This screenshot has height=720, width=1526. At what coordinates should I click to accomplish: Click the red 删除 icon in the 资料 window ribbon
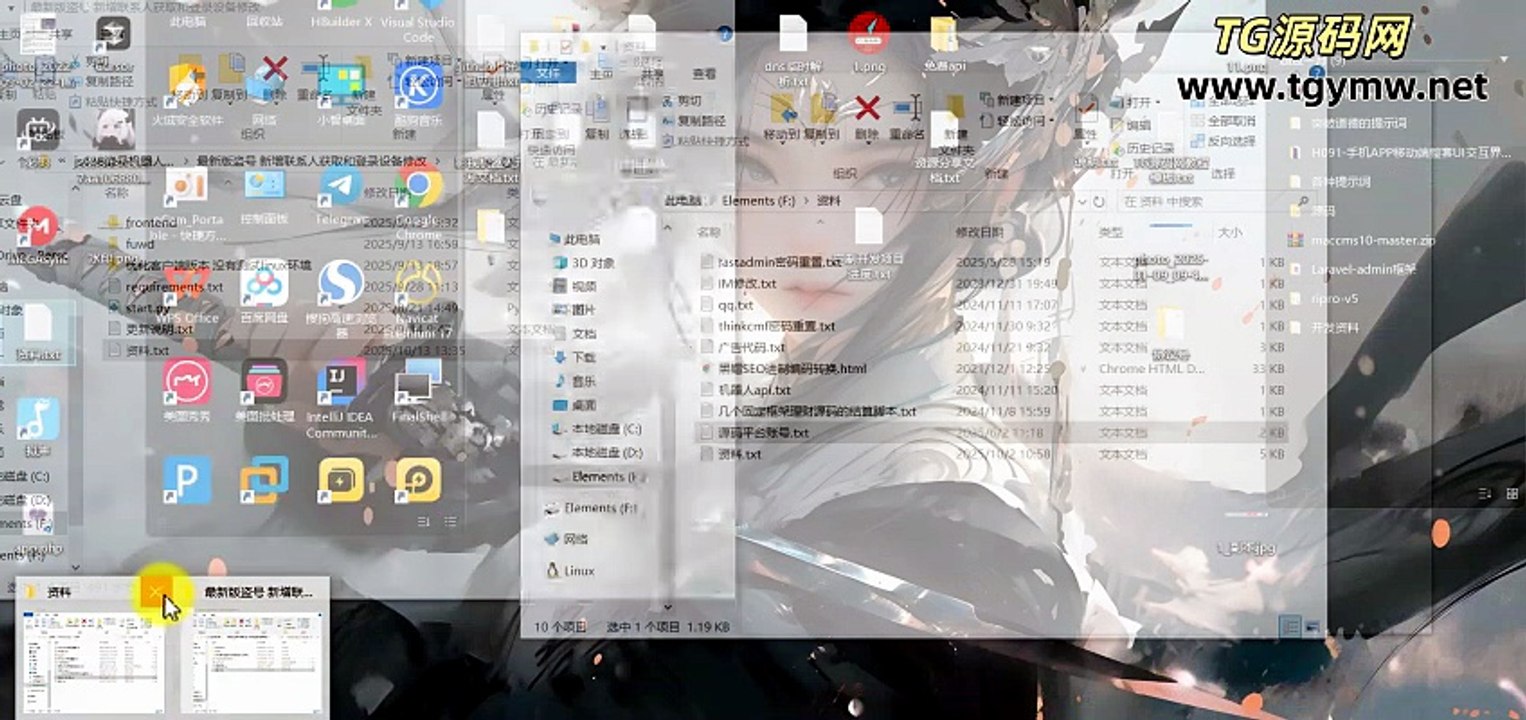pyautogui.click(x=868, y=116)
